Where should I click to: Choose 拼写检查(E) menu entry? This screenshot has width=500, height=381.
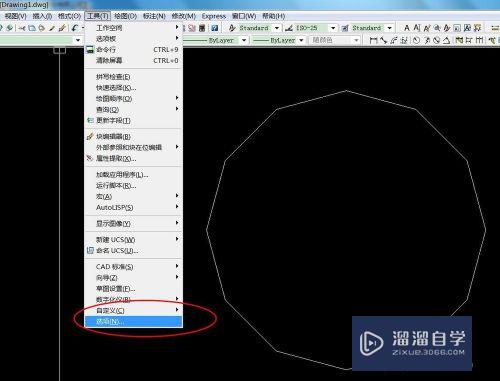tap(133, 77)
